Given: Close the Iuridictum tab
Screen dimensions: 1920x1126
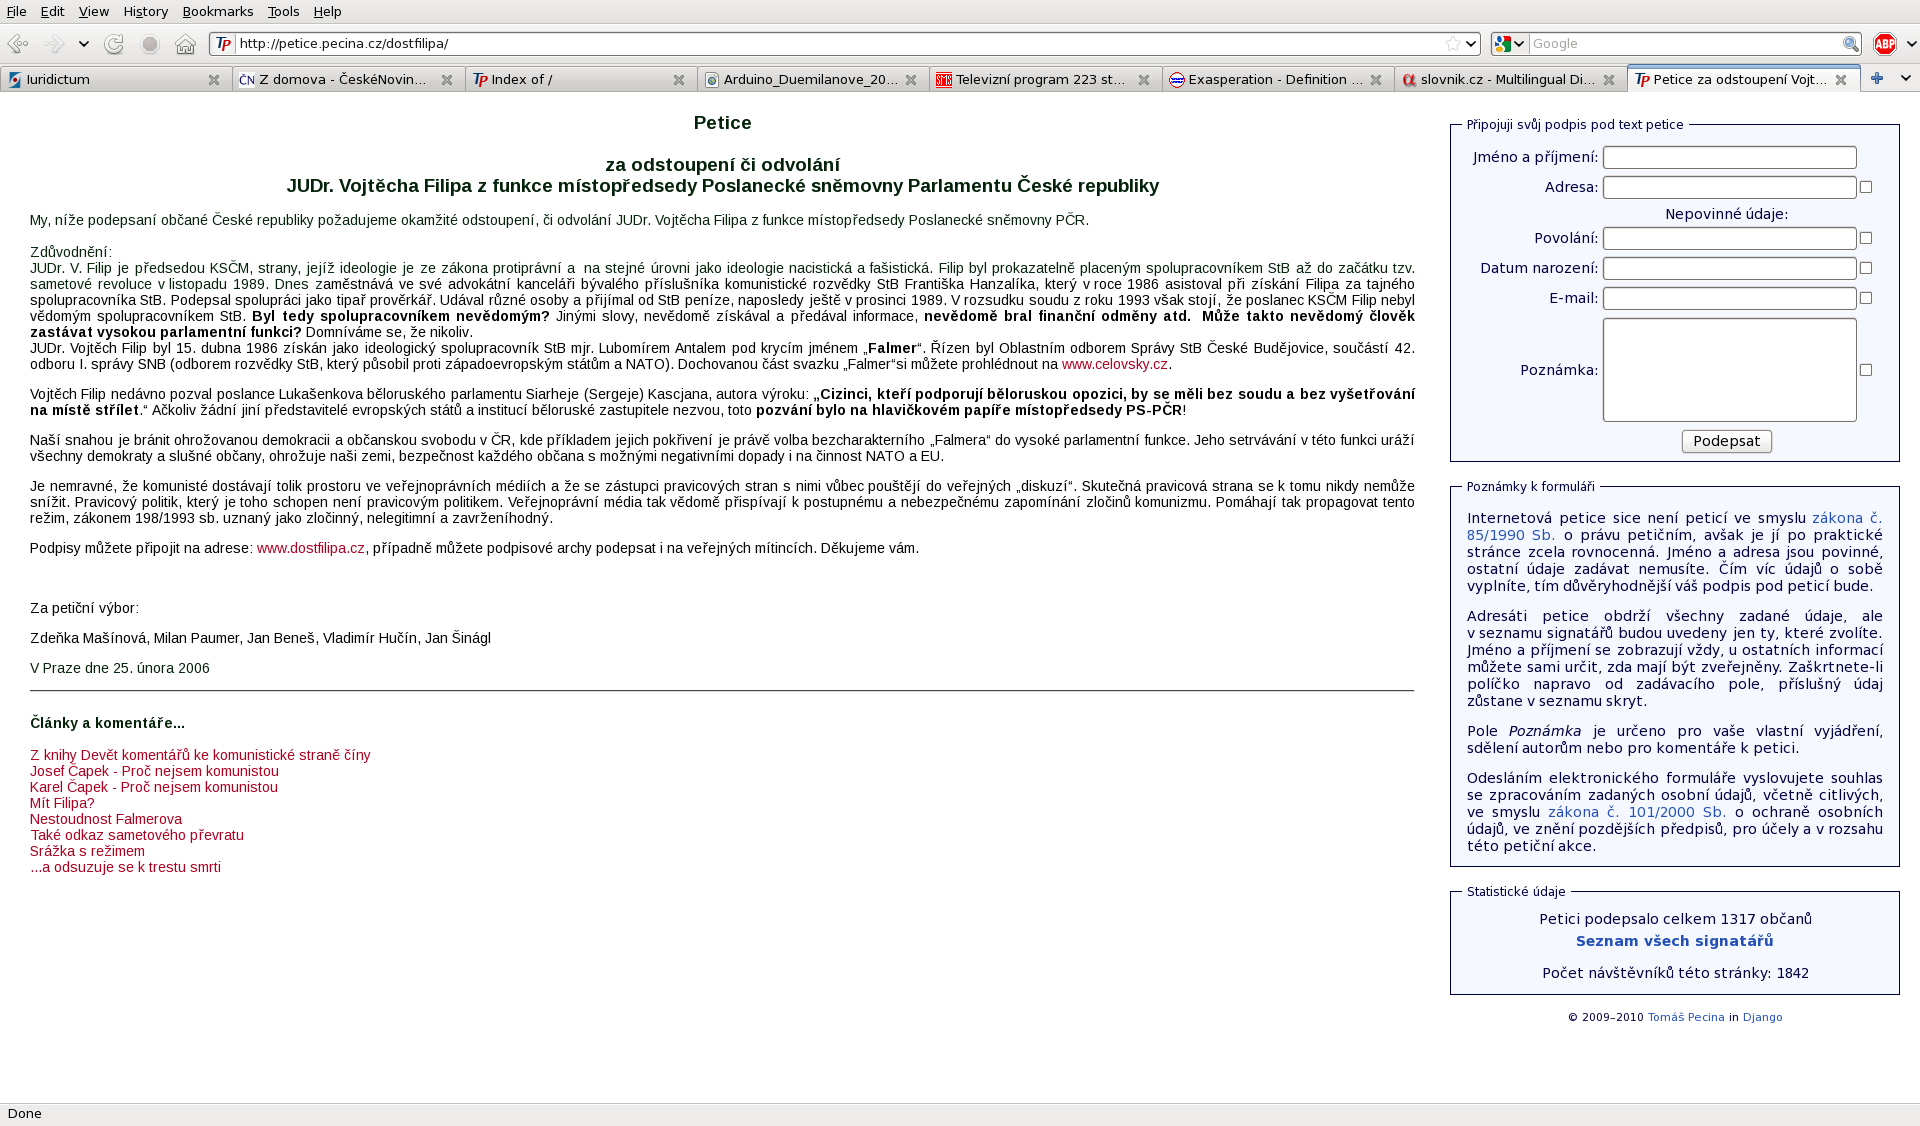Looking at the screenshot, I should (x=214, y=80).
